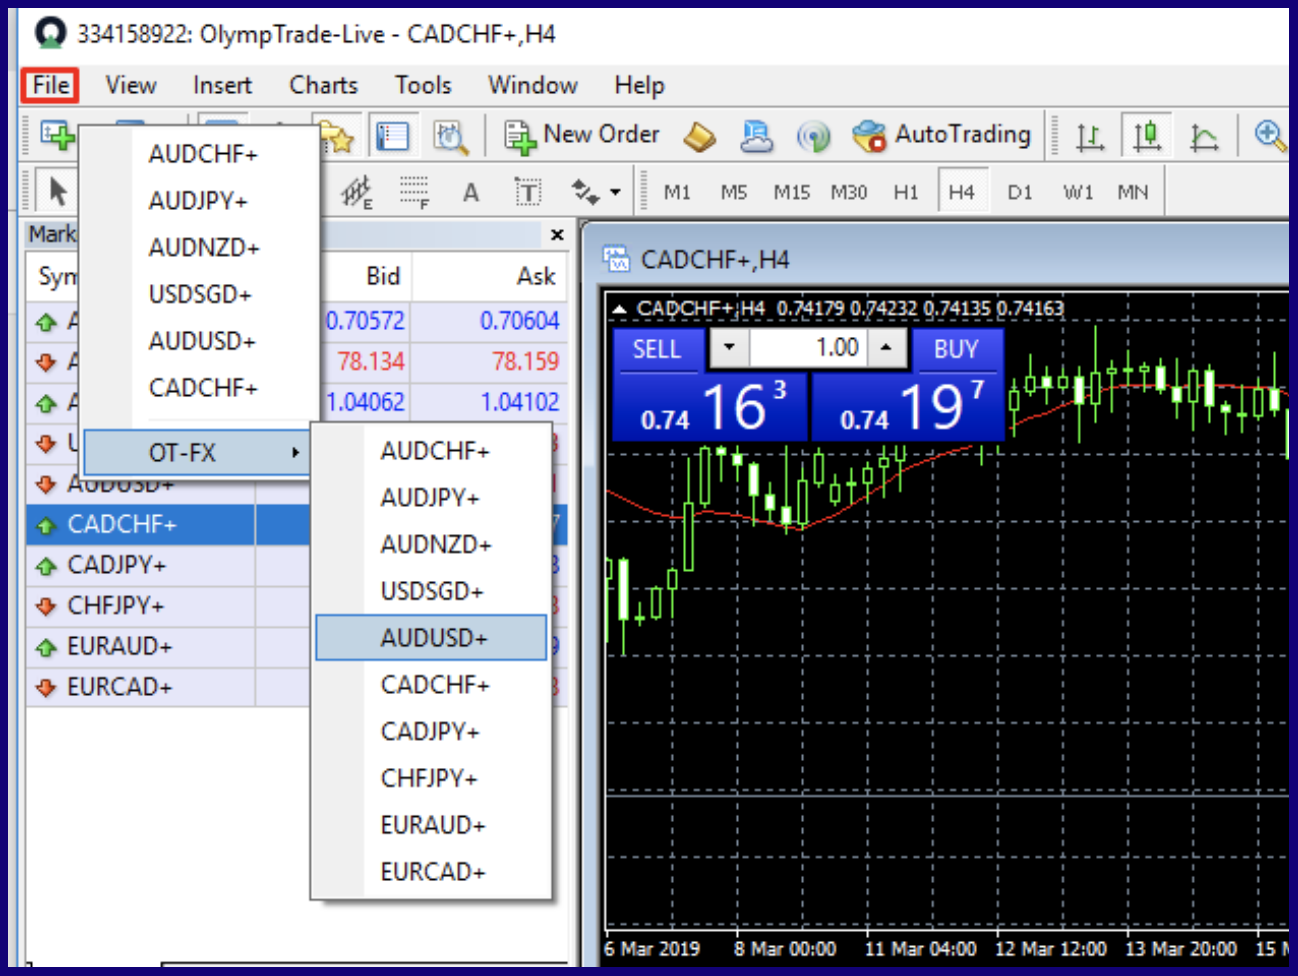The image size is (1298, 976).
Task: Collapse One Click Trading triangle on chart
Action: [x=619, y=309]
